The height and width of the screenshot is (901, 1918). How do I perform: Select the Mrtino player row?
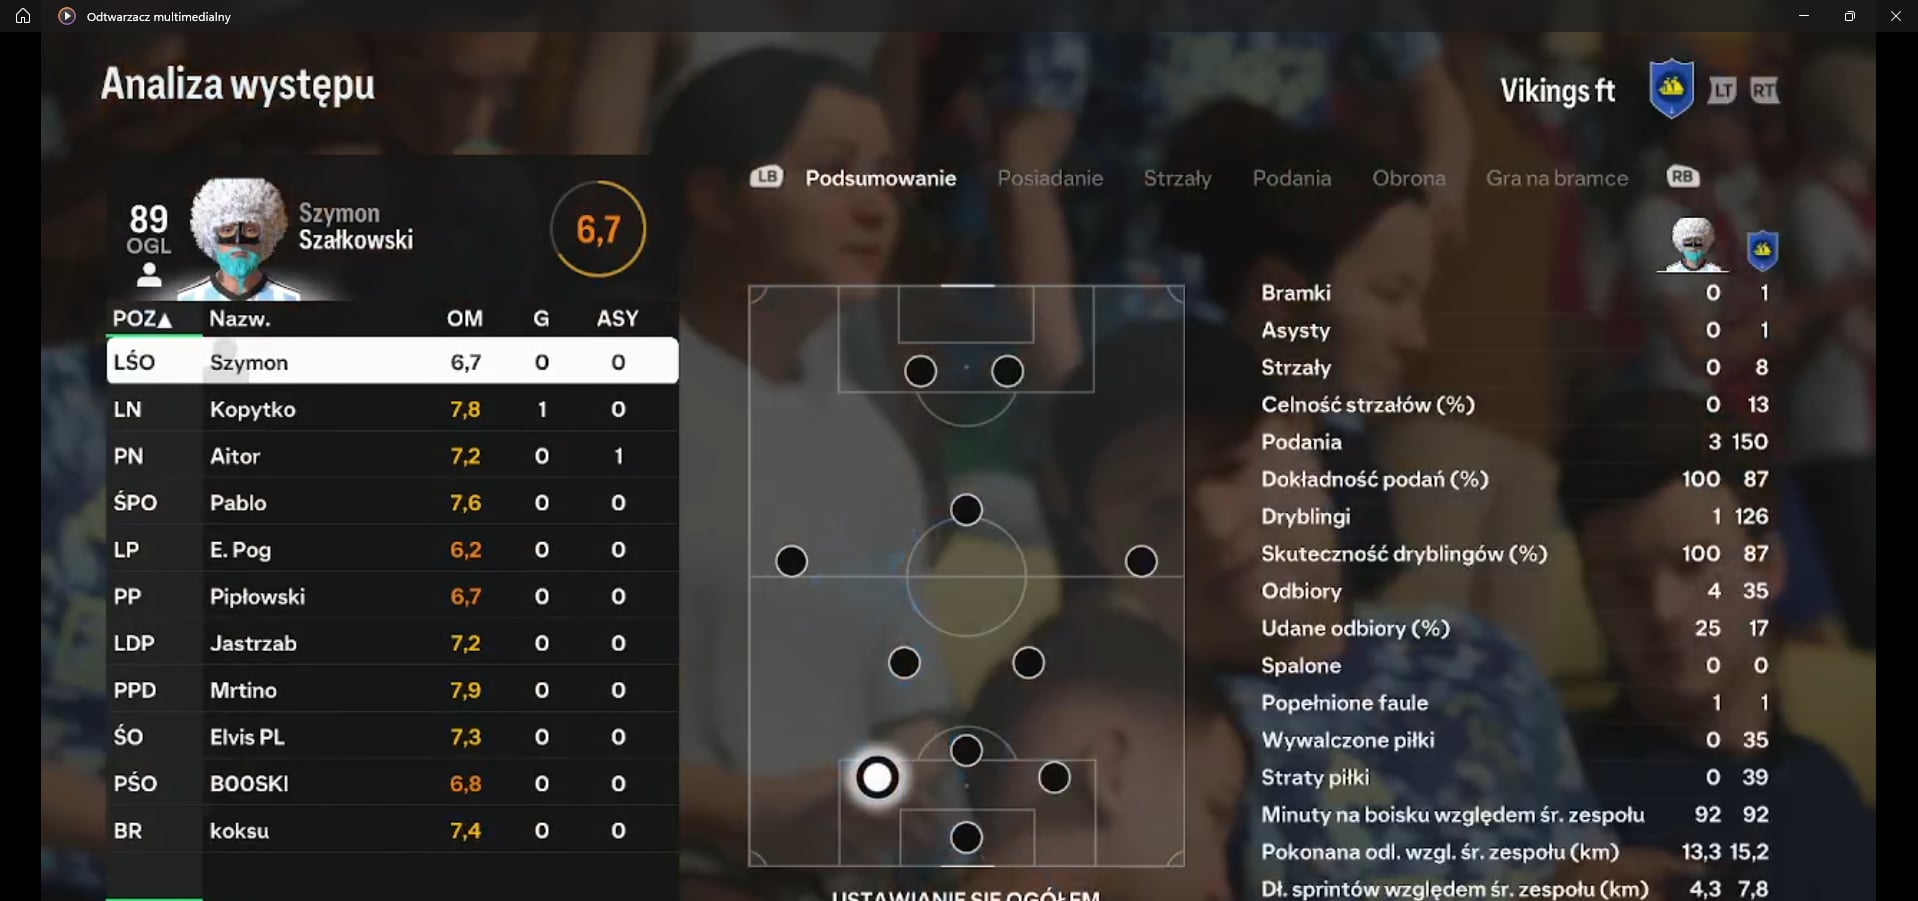pos(392,690)
